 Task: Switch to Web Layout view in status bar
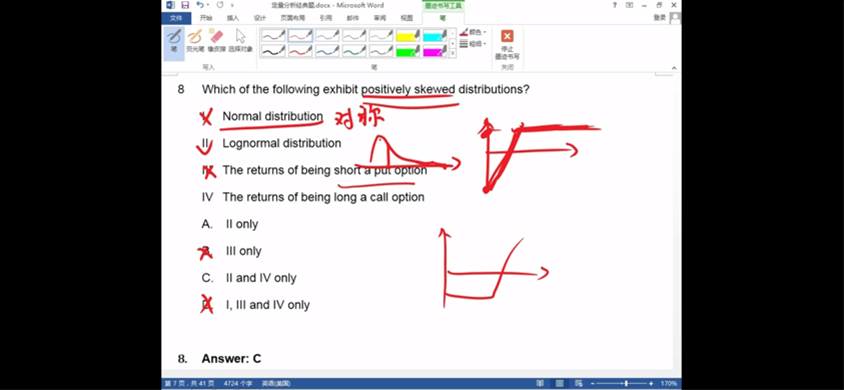[579, 384]
